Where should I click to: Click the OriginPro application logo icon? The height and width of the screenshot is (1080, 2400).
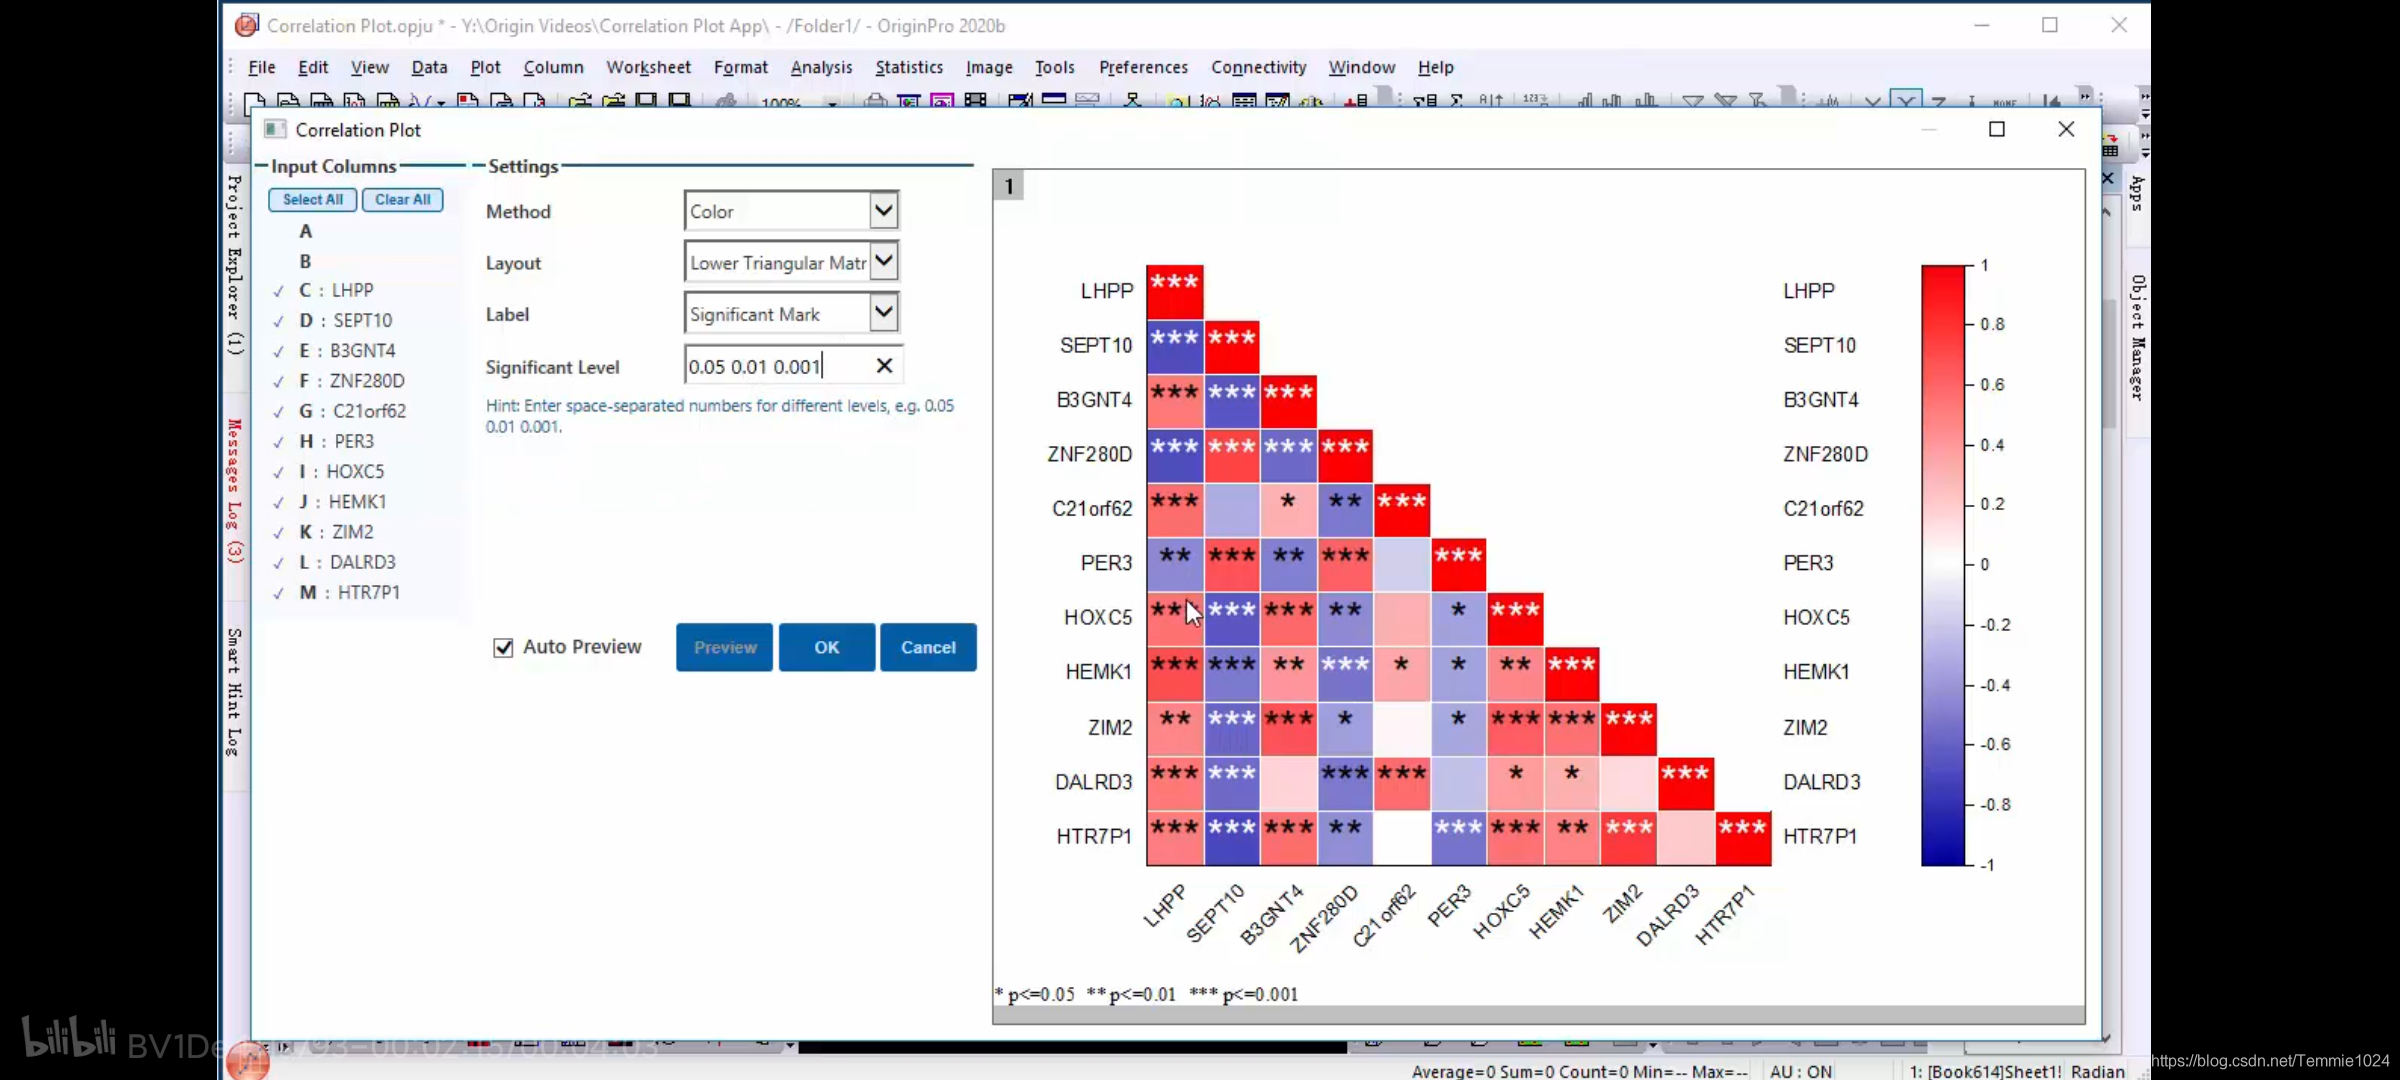pos(246,25)
